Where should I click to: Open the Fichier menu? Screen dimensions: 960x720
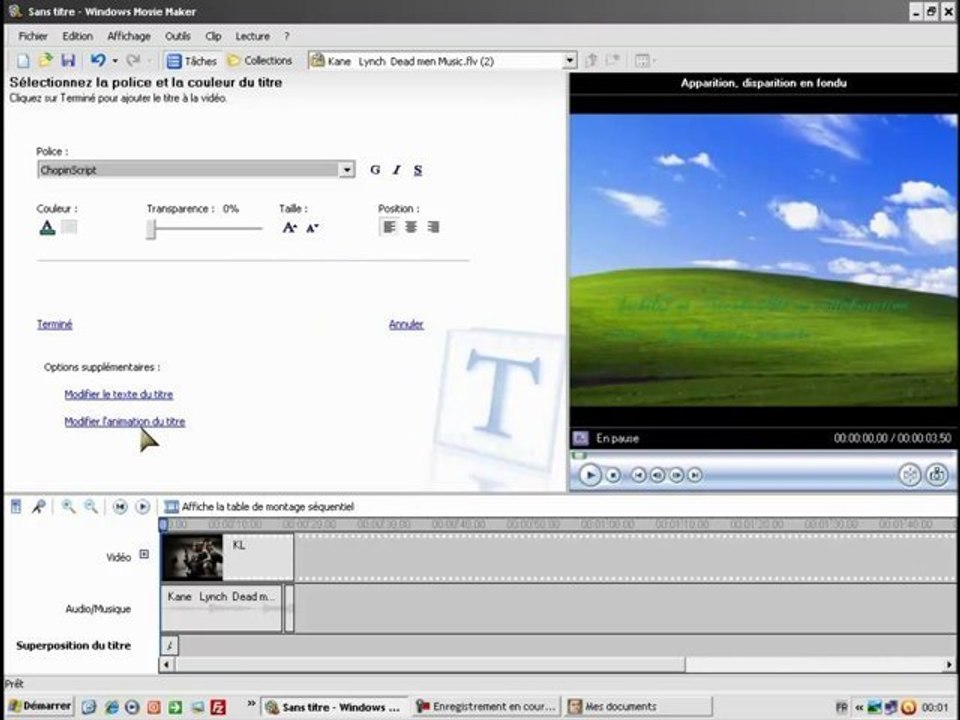[x=33, y=36]
